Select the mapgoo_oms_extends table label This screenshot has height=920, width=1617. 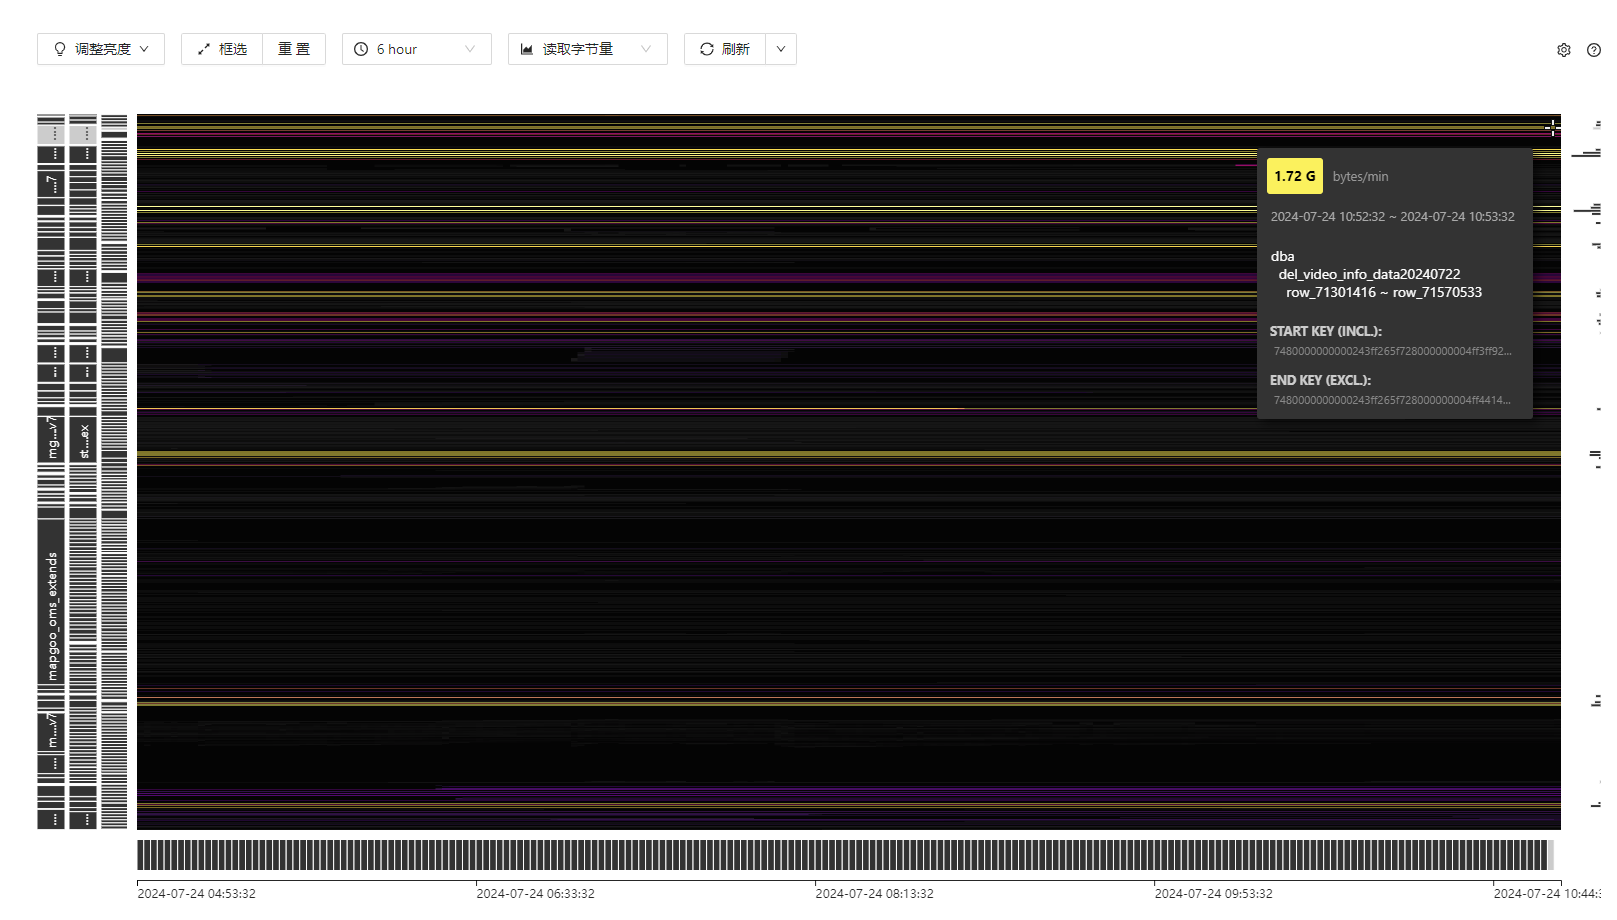tap(52, 615)
